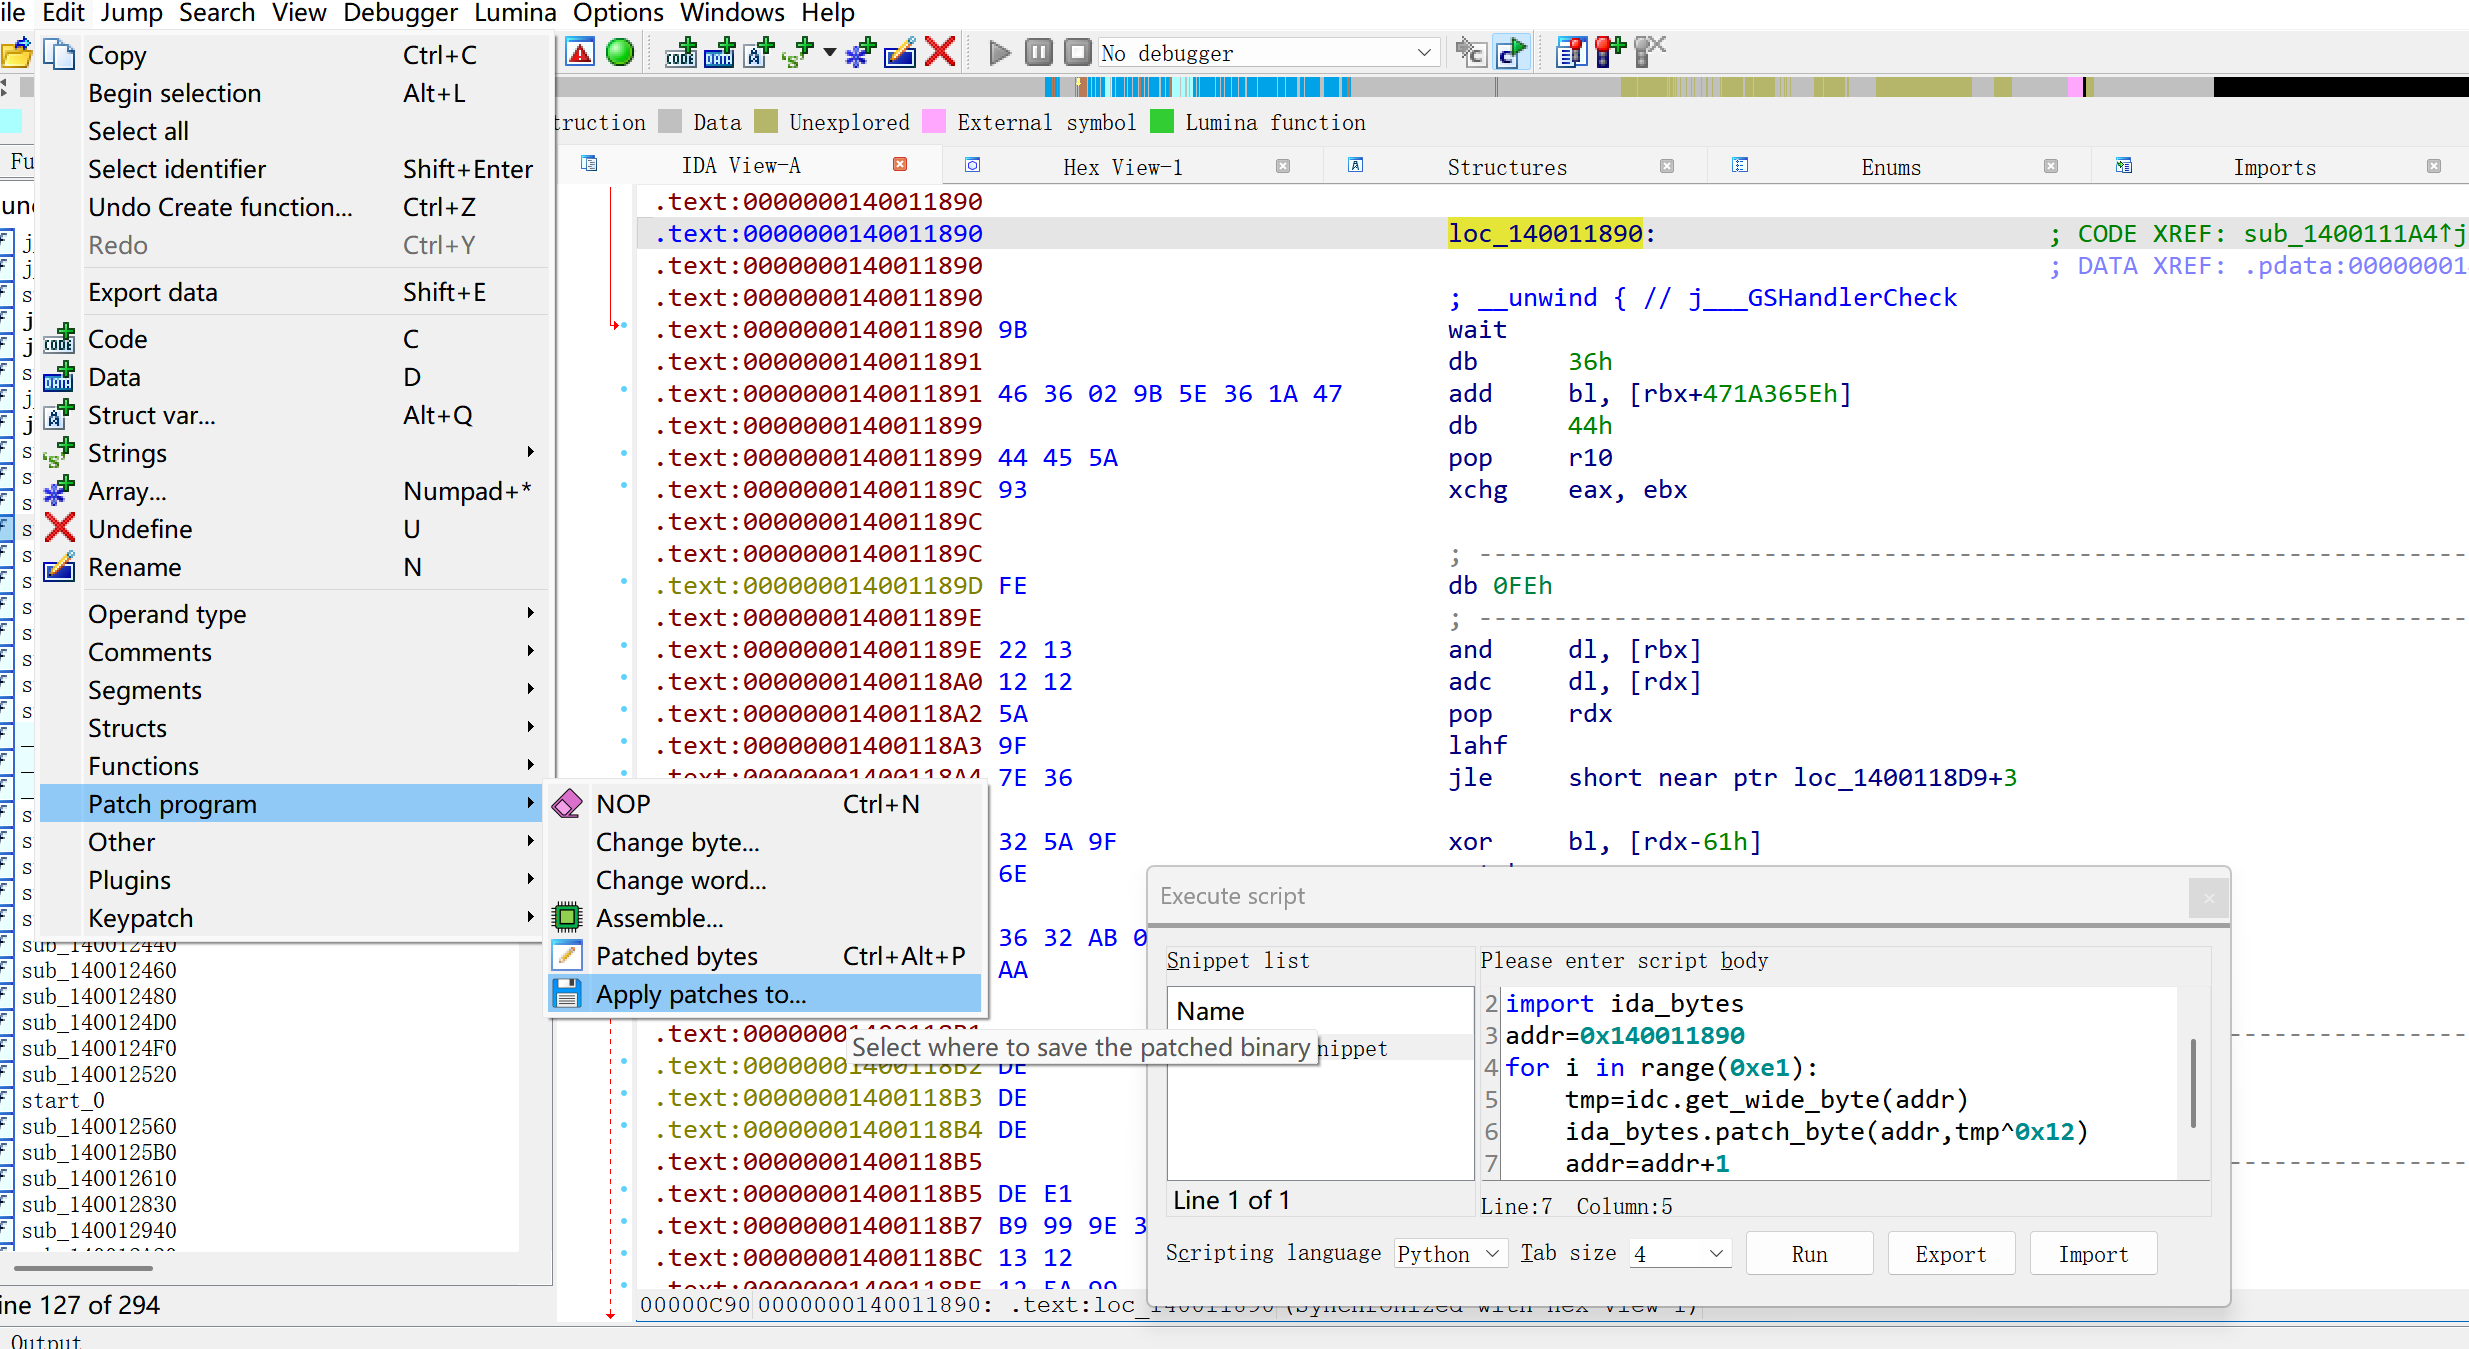2469x1349 pixels.
Task: Click the red X Undefine toolbar icon
Action: [940, 52]
